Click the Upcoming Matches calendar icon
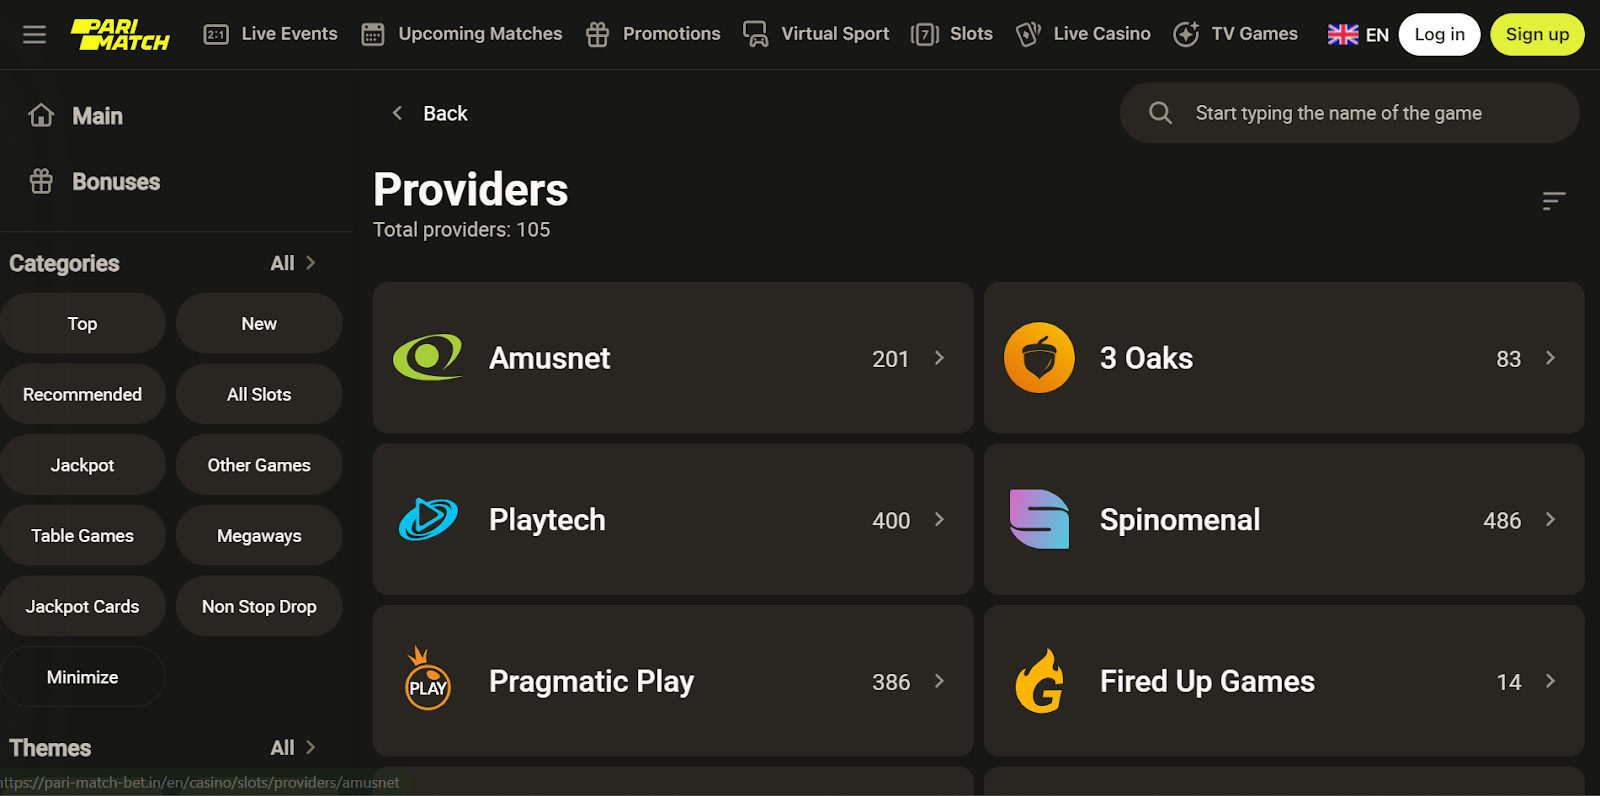 click(x=373, y=35)
